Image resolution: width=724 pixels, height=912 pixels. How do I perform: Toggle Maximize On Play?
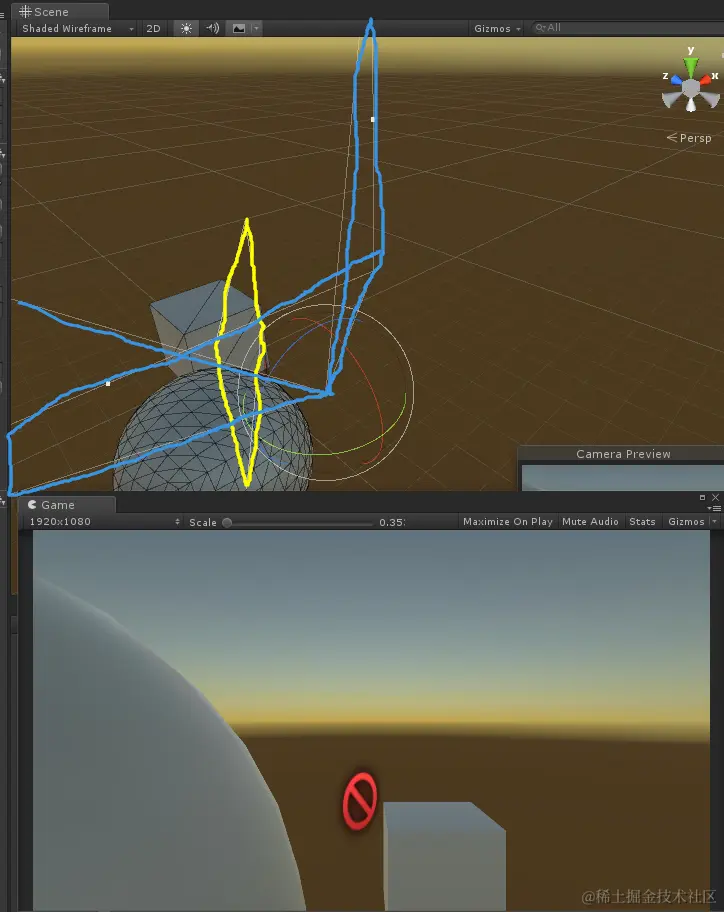coord(508,522)
